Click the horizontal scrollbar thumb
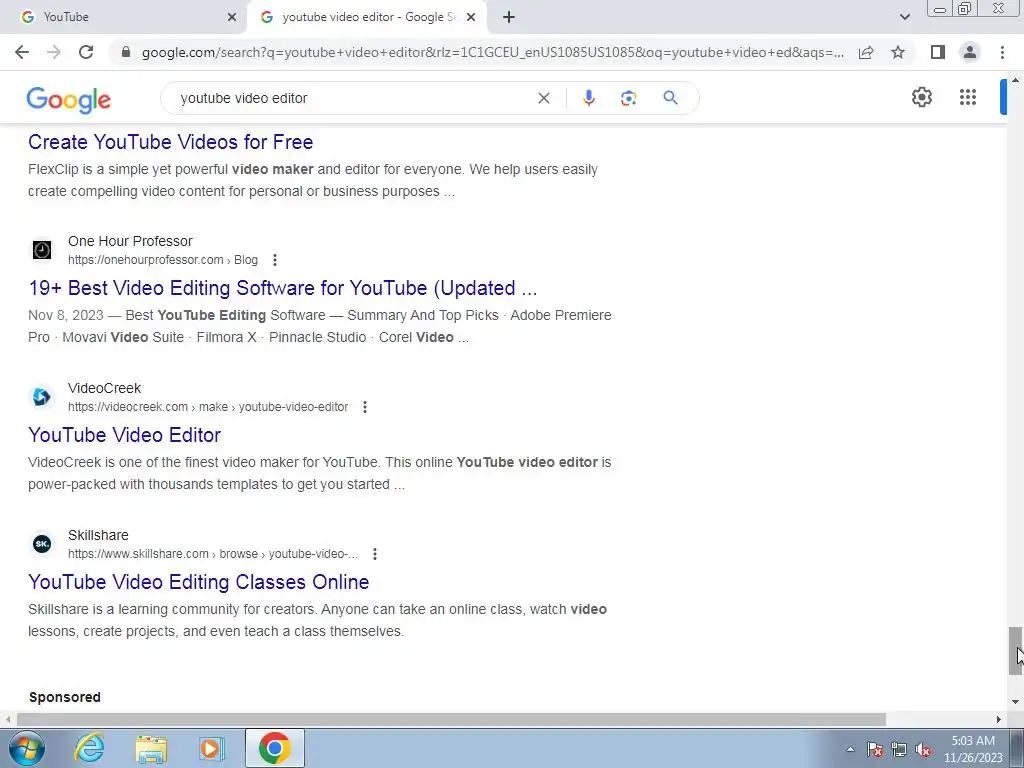The image size is (1024, 768). [x=451, y=719]
